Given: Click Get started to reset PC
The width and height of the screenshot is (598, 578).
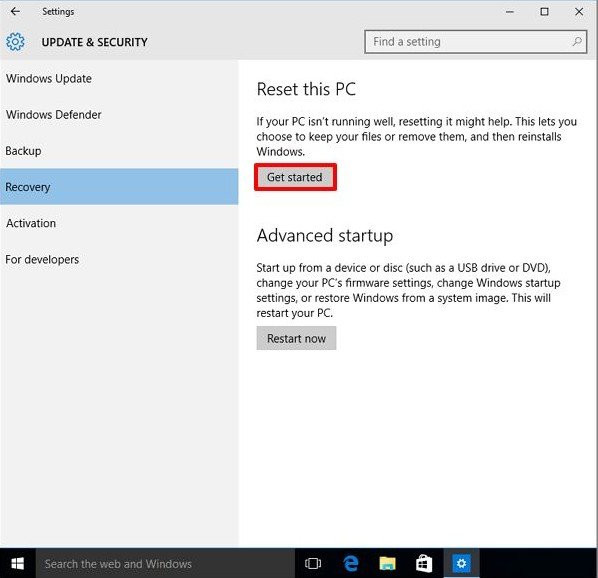Looking at the screenshot, I should (295, 177).
